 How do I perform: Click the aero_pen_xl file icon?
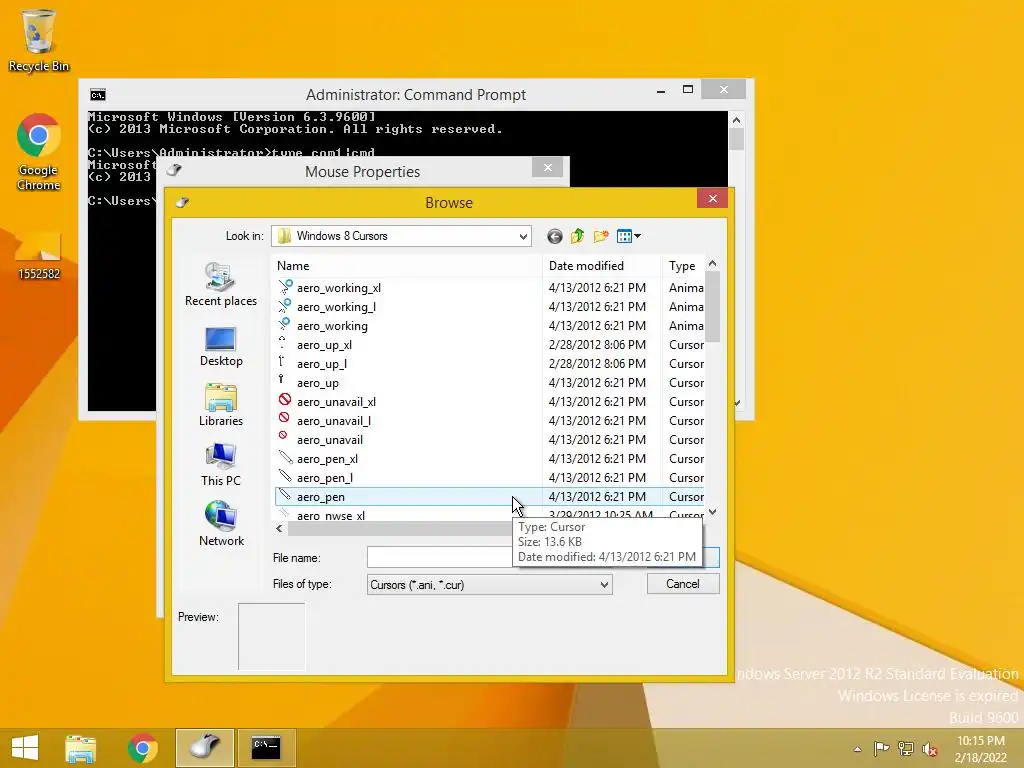click(285, 457)
